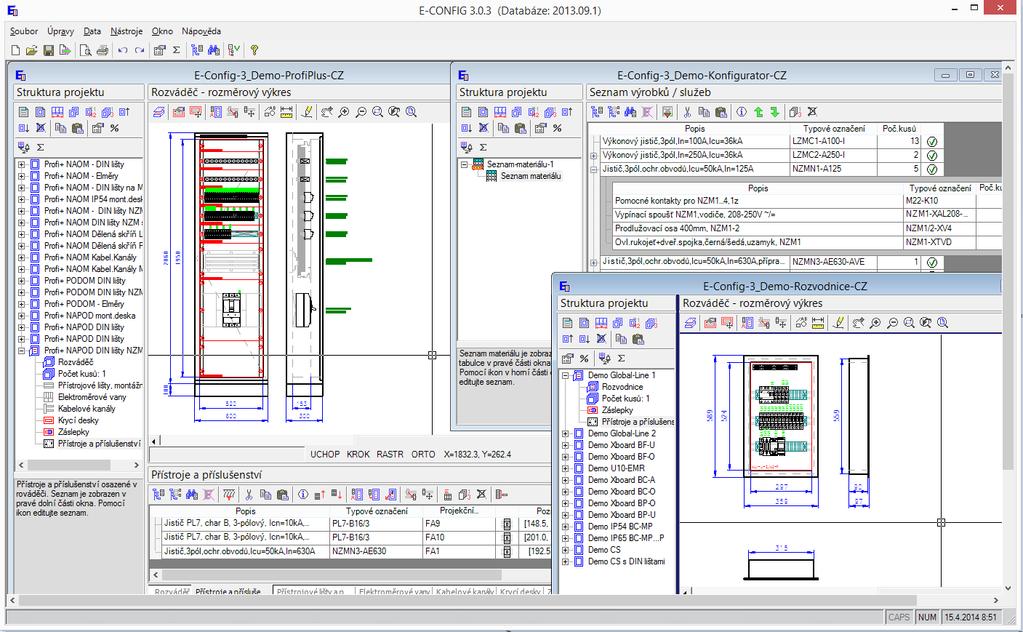Collapse Seznam-materiálu-1 tree node
This screenshot has height=632, width=1023.
[465, 164]
